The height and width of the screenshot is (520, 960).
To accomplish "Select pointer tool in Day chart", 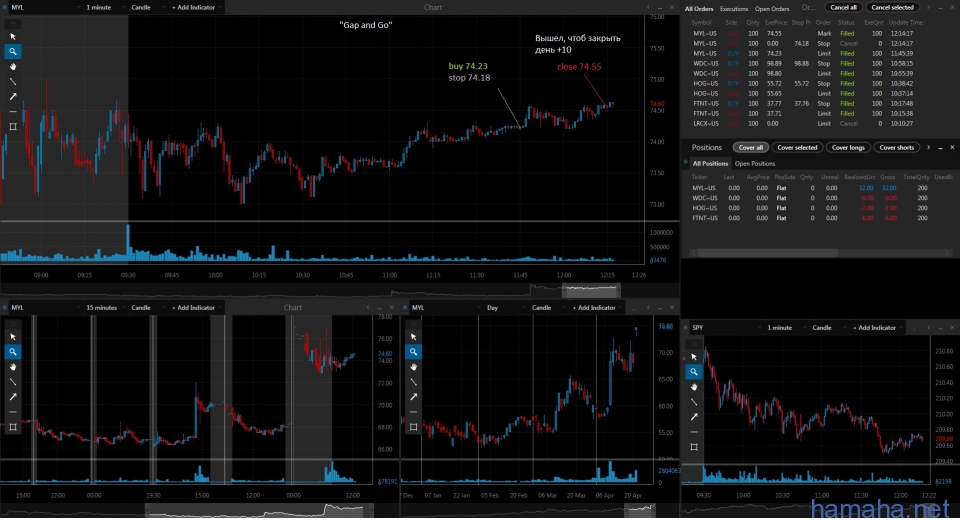I will (413, 337).
